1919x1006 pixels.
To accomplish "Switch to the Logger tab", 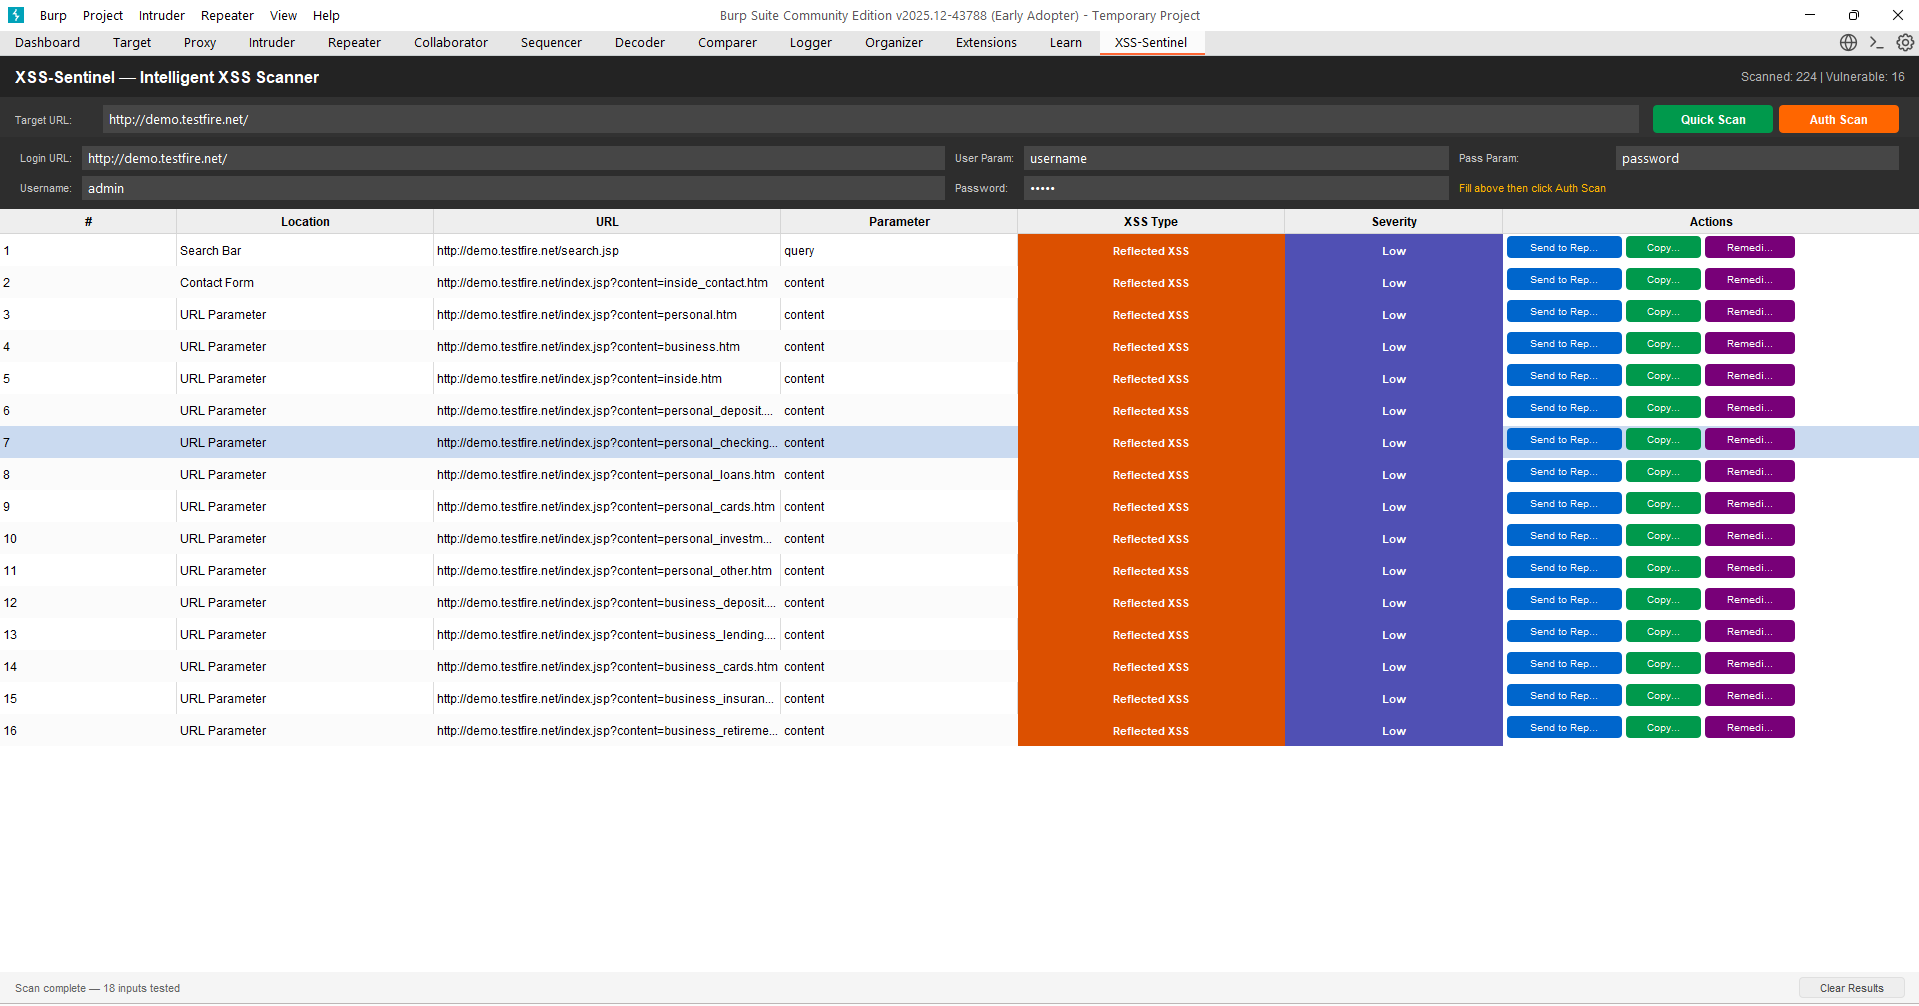I will (811, 42).
